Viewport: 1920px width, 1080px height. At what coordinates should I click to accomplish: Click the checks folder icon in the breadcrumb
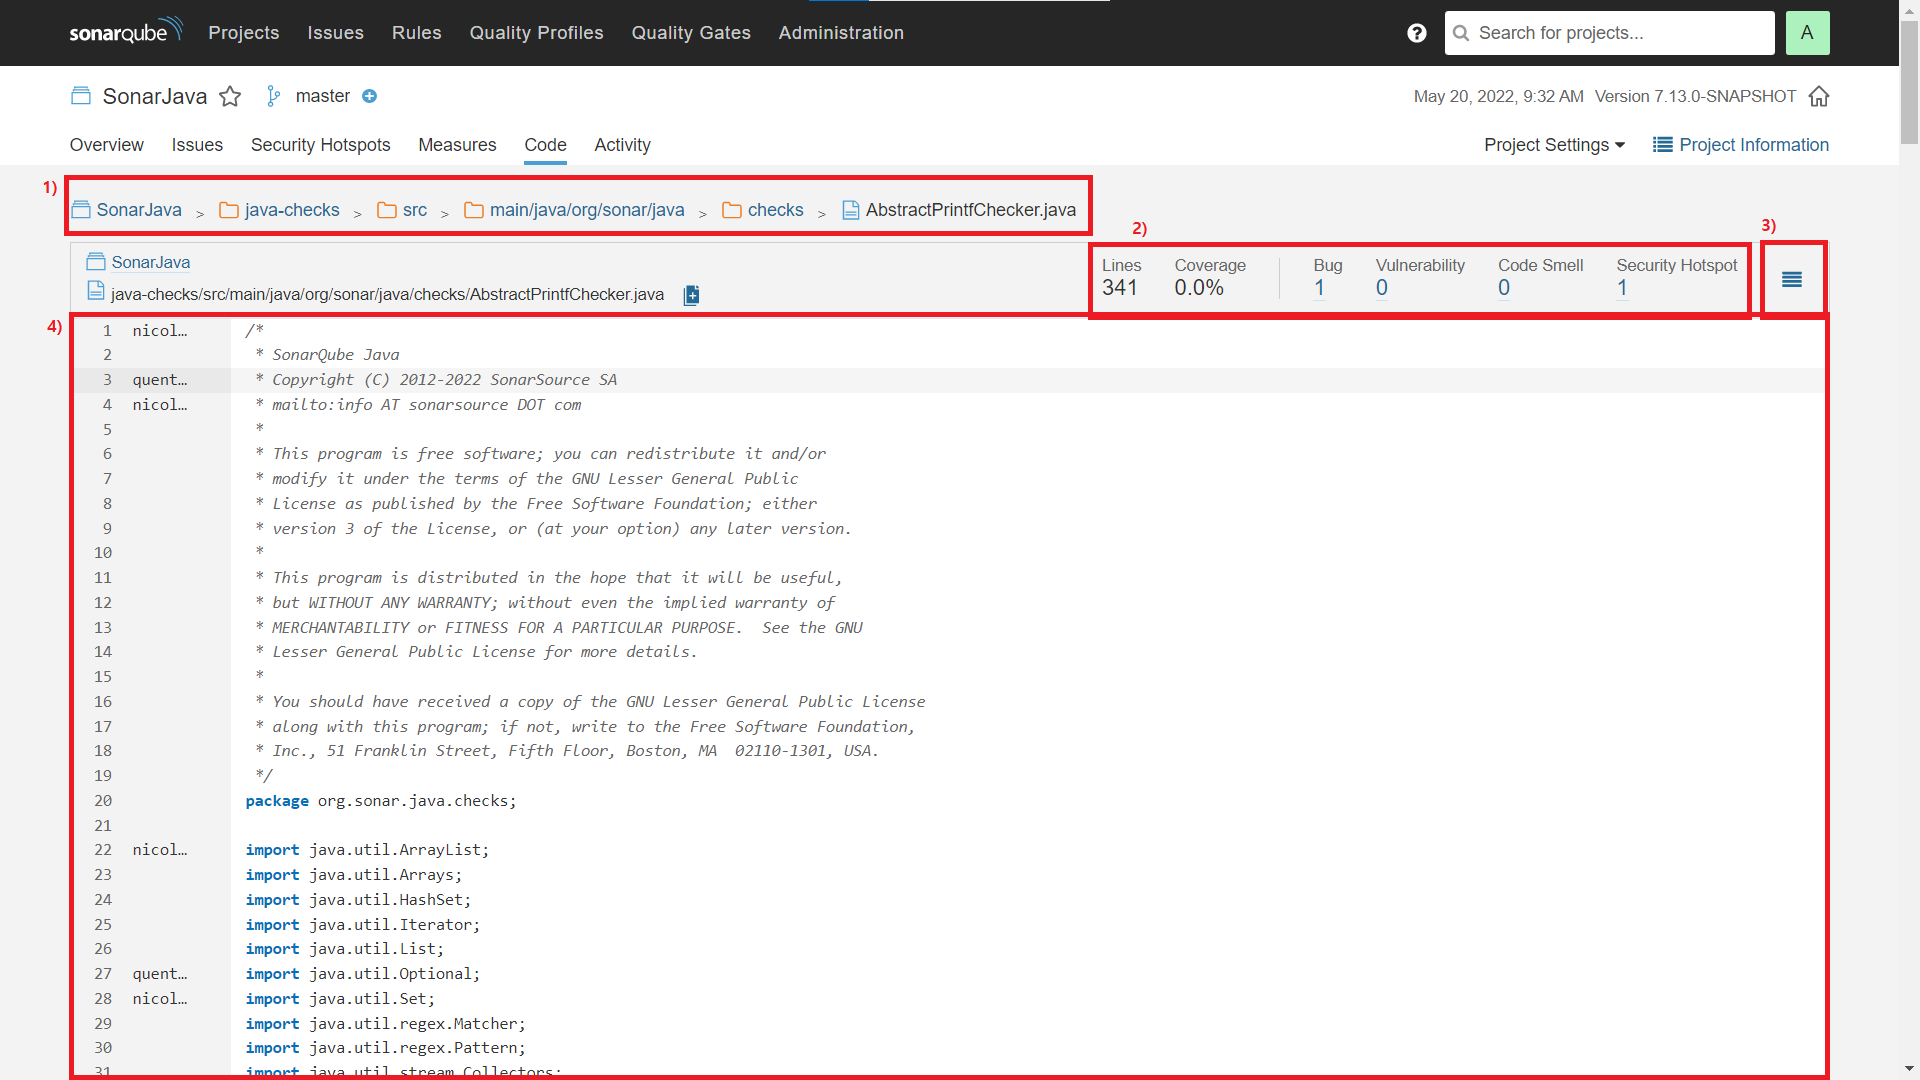(732, 210)
